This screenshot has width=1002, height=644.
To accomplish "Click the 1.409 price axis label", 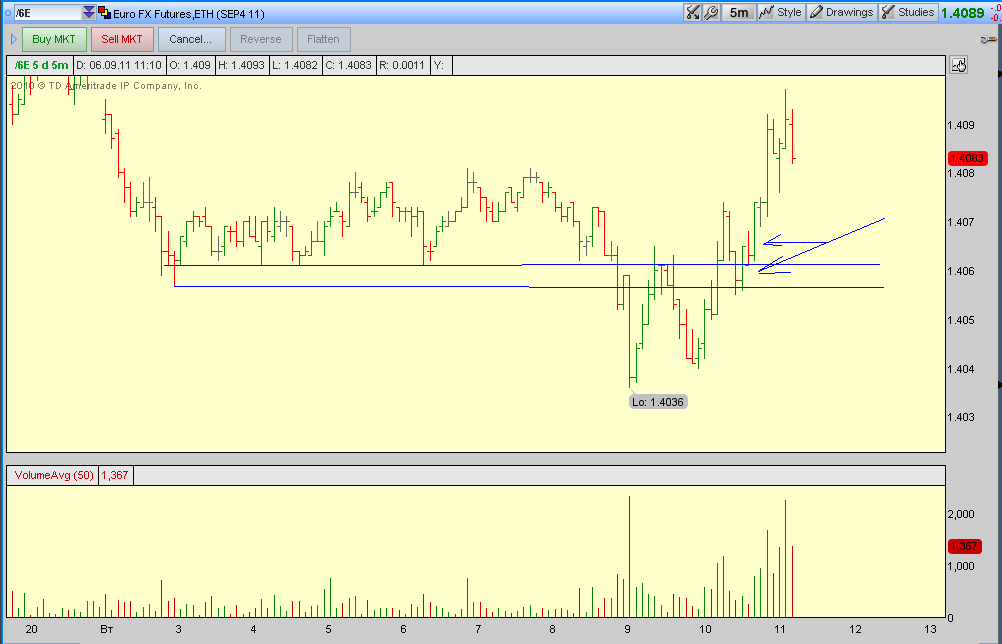I will coord(961,125).
